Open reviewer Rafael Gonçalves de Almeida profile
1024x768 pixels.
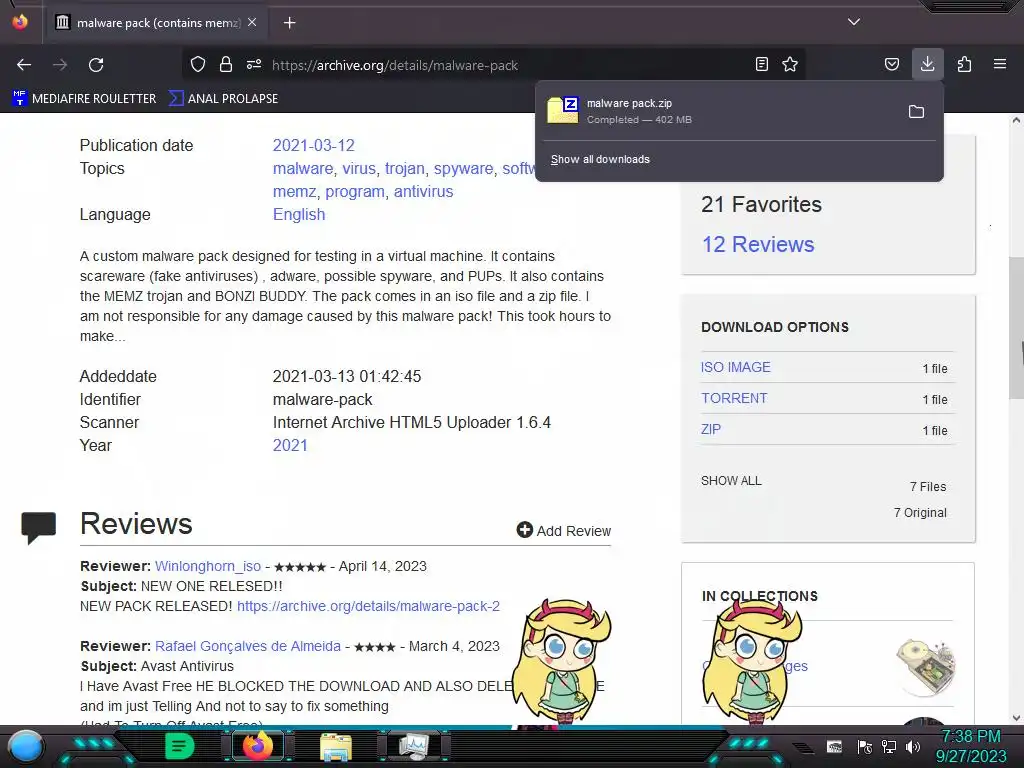[248, 646]
